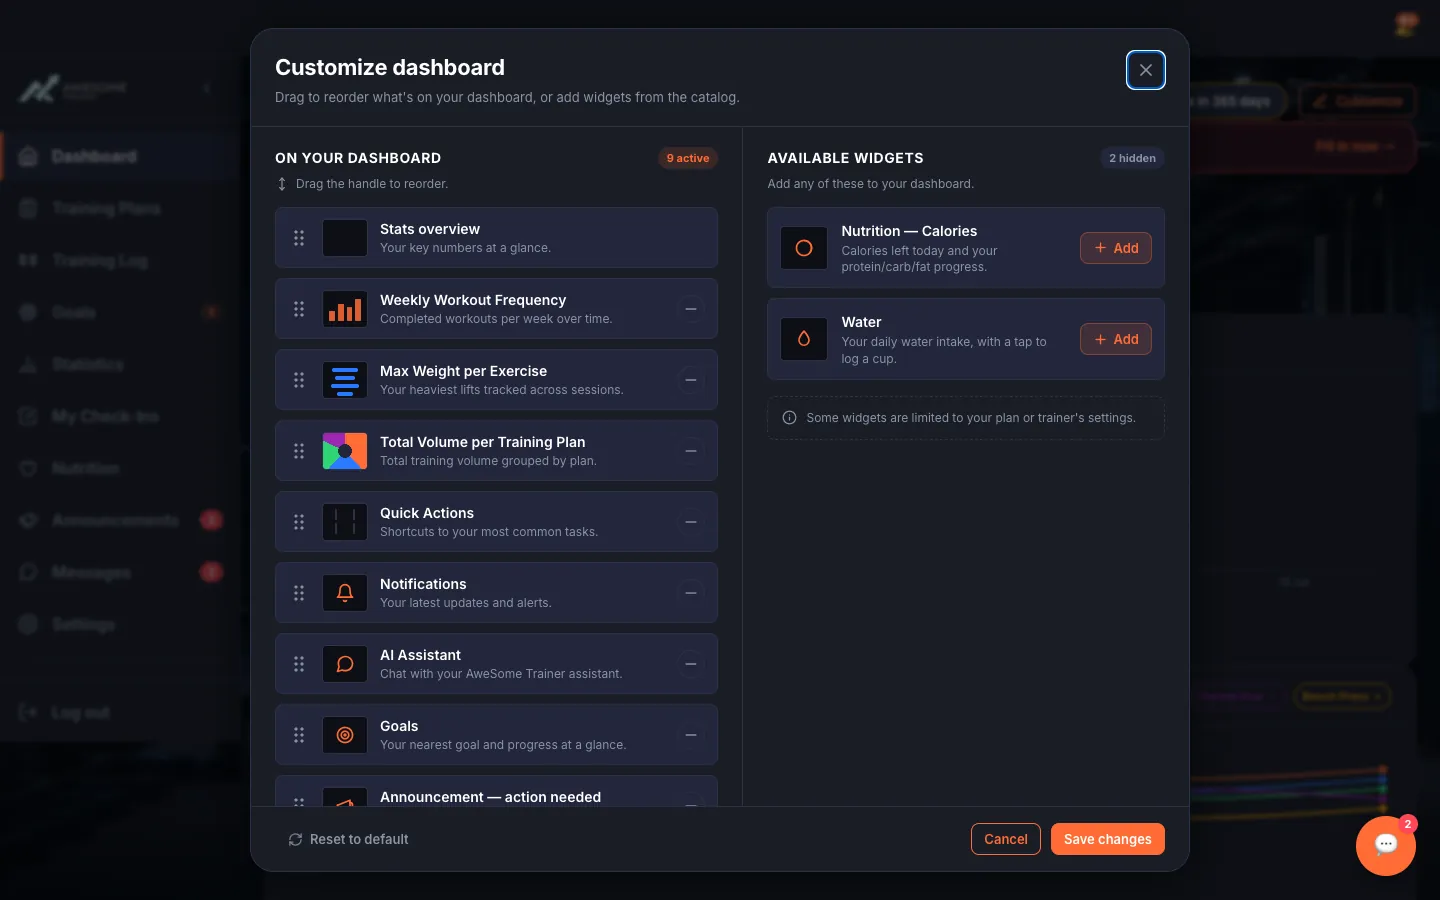This screenshot has width=1440, height=900.
Task: Click the Goals target icon
Action: tap(345, 735)
